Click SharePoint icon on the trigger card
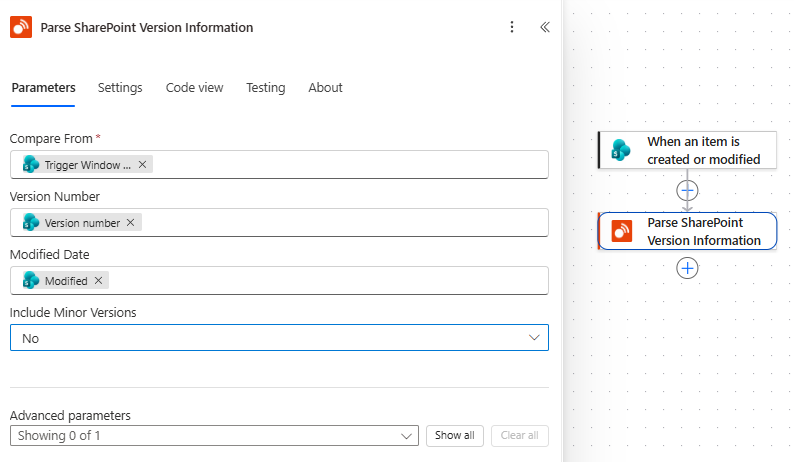 pos(620,150)
